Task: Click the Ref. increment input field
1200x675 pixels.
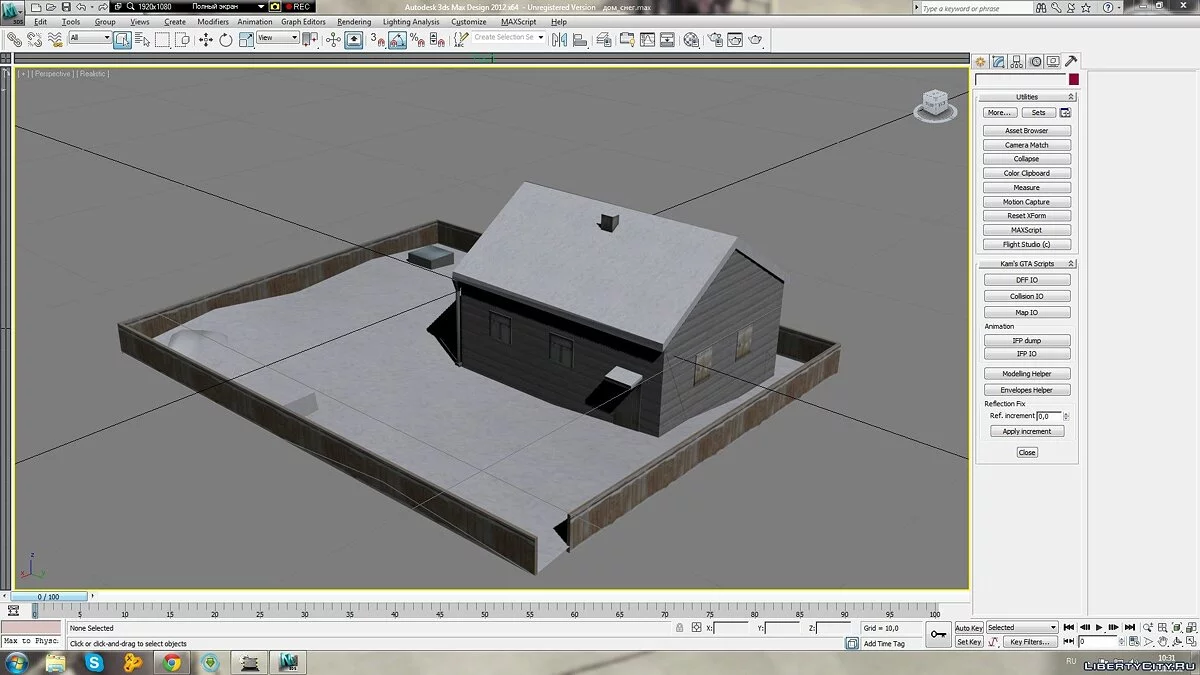Action: [1048, 416]
